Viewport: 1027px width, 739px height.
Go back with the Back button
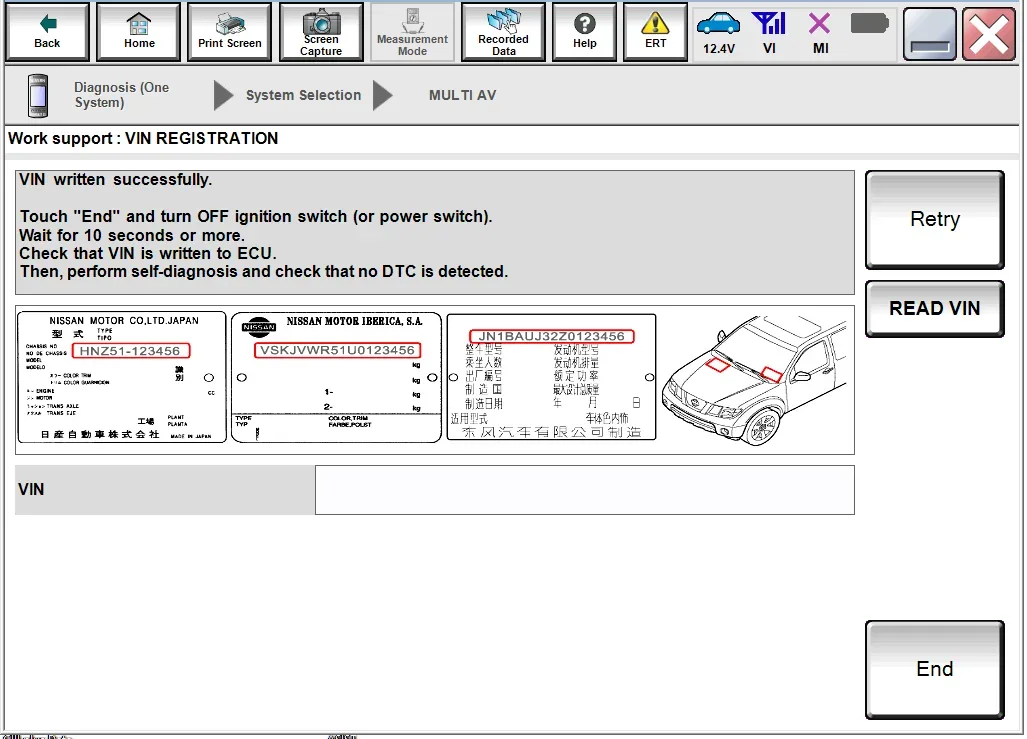pos(47,32)
